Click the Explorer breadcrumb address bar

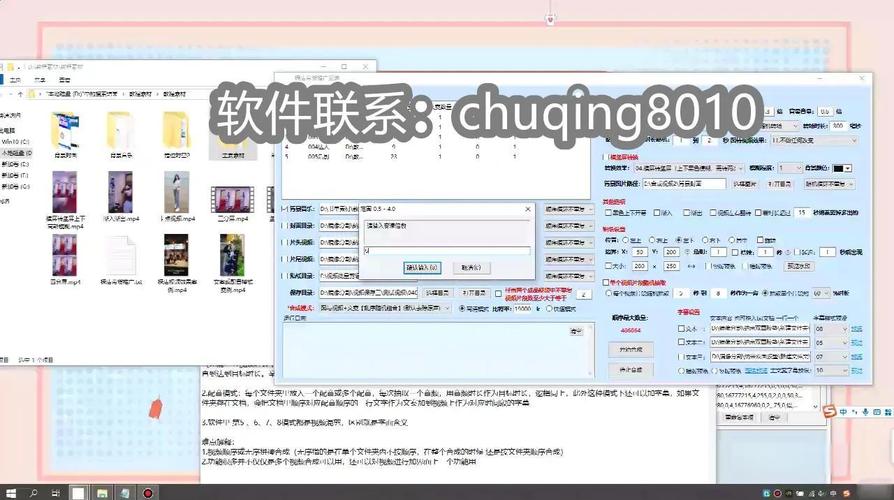(x=120, y=94)
